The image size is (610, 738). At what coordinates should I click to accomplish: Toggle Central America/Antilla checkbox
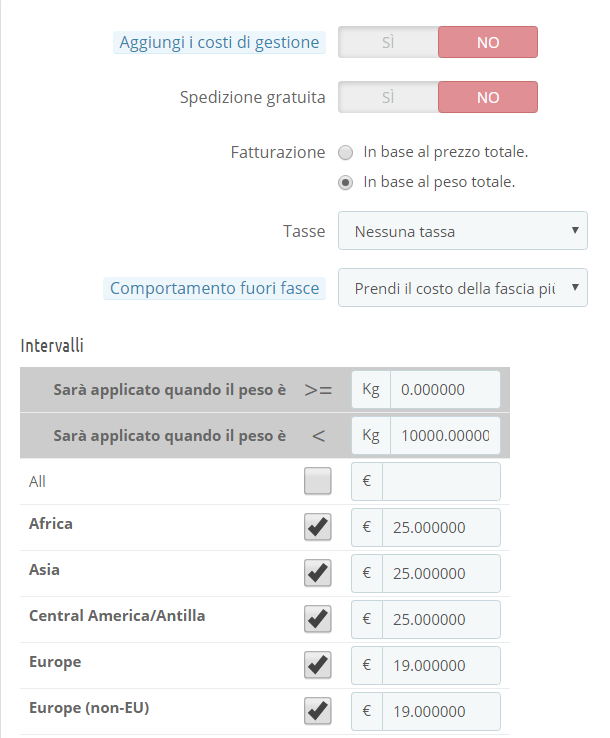(x=318, y=619)
